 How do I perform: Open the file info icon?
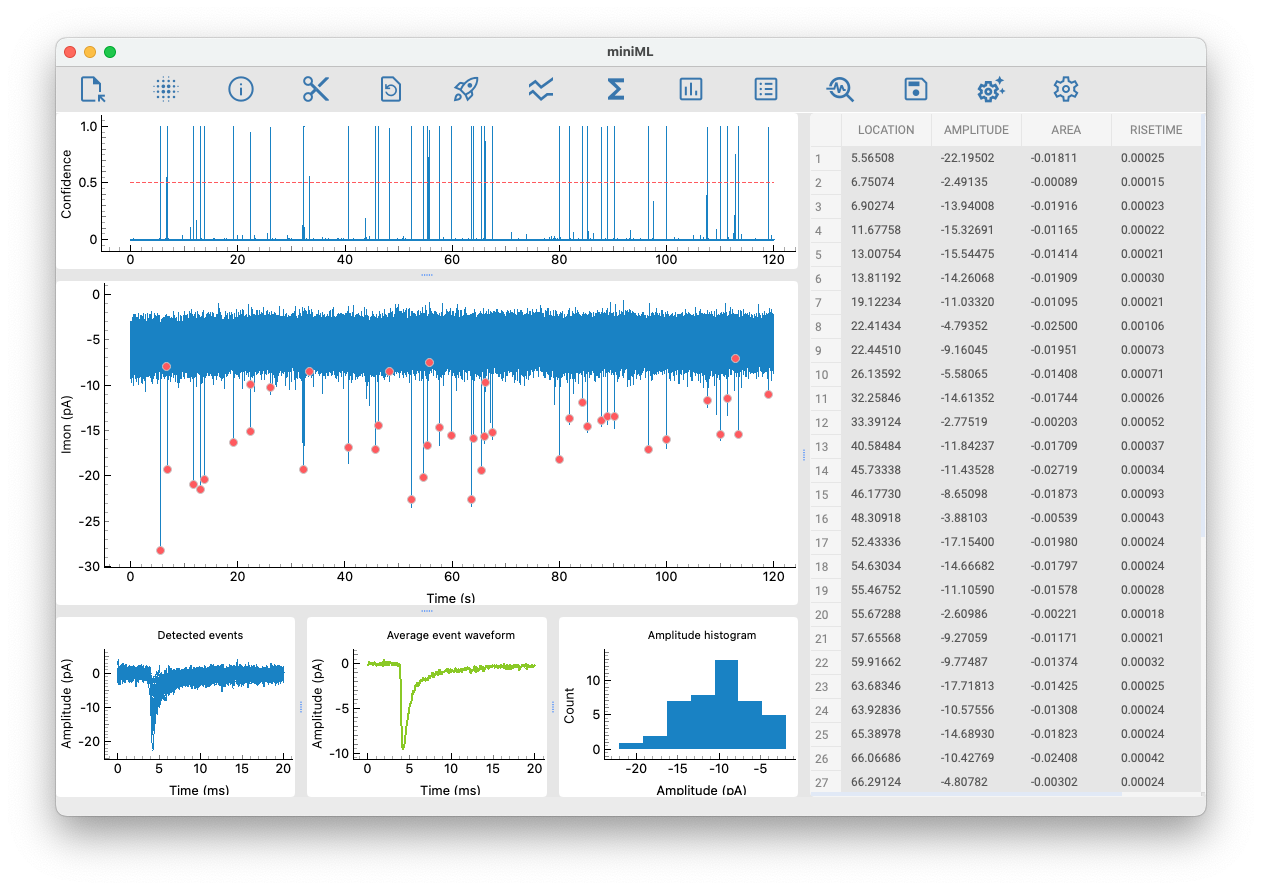(241, 89)
